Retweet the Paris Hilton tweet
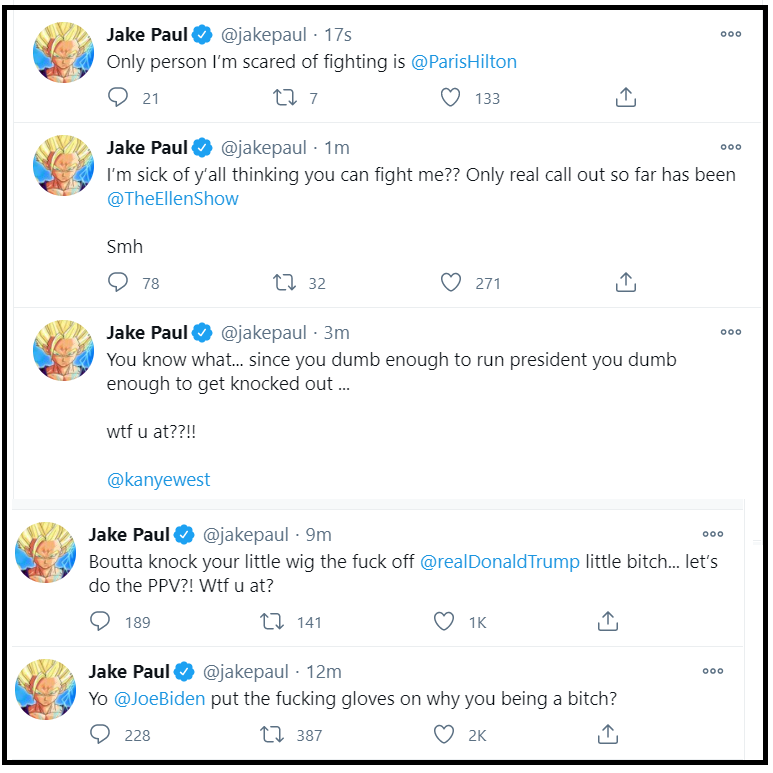 tap(285, 97)
